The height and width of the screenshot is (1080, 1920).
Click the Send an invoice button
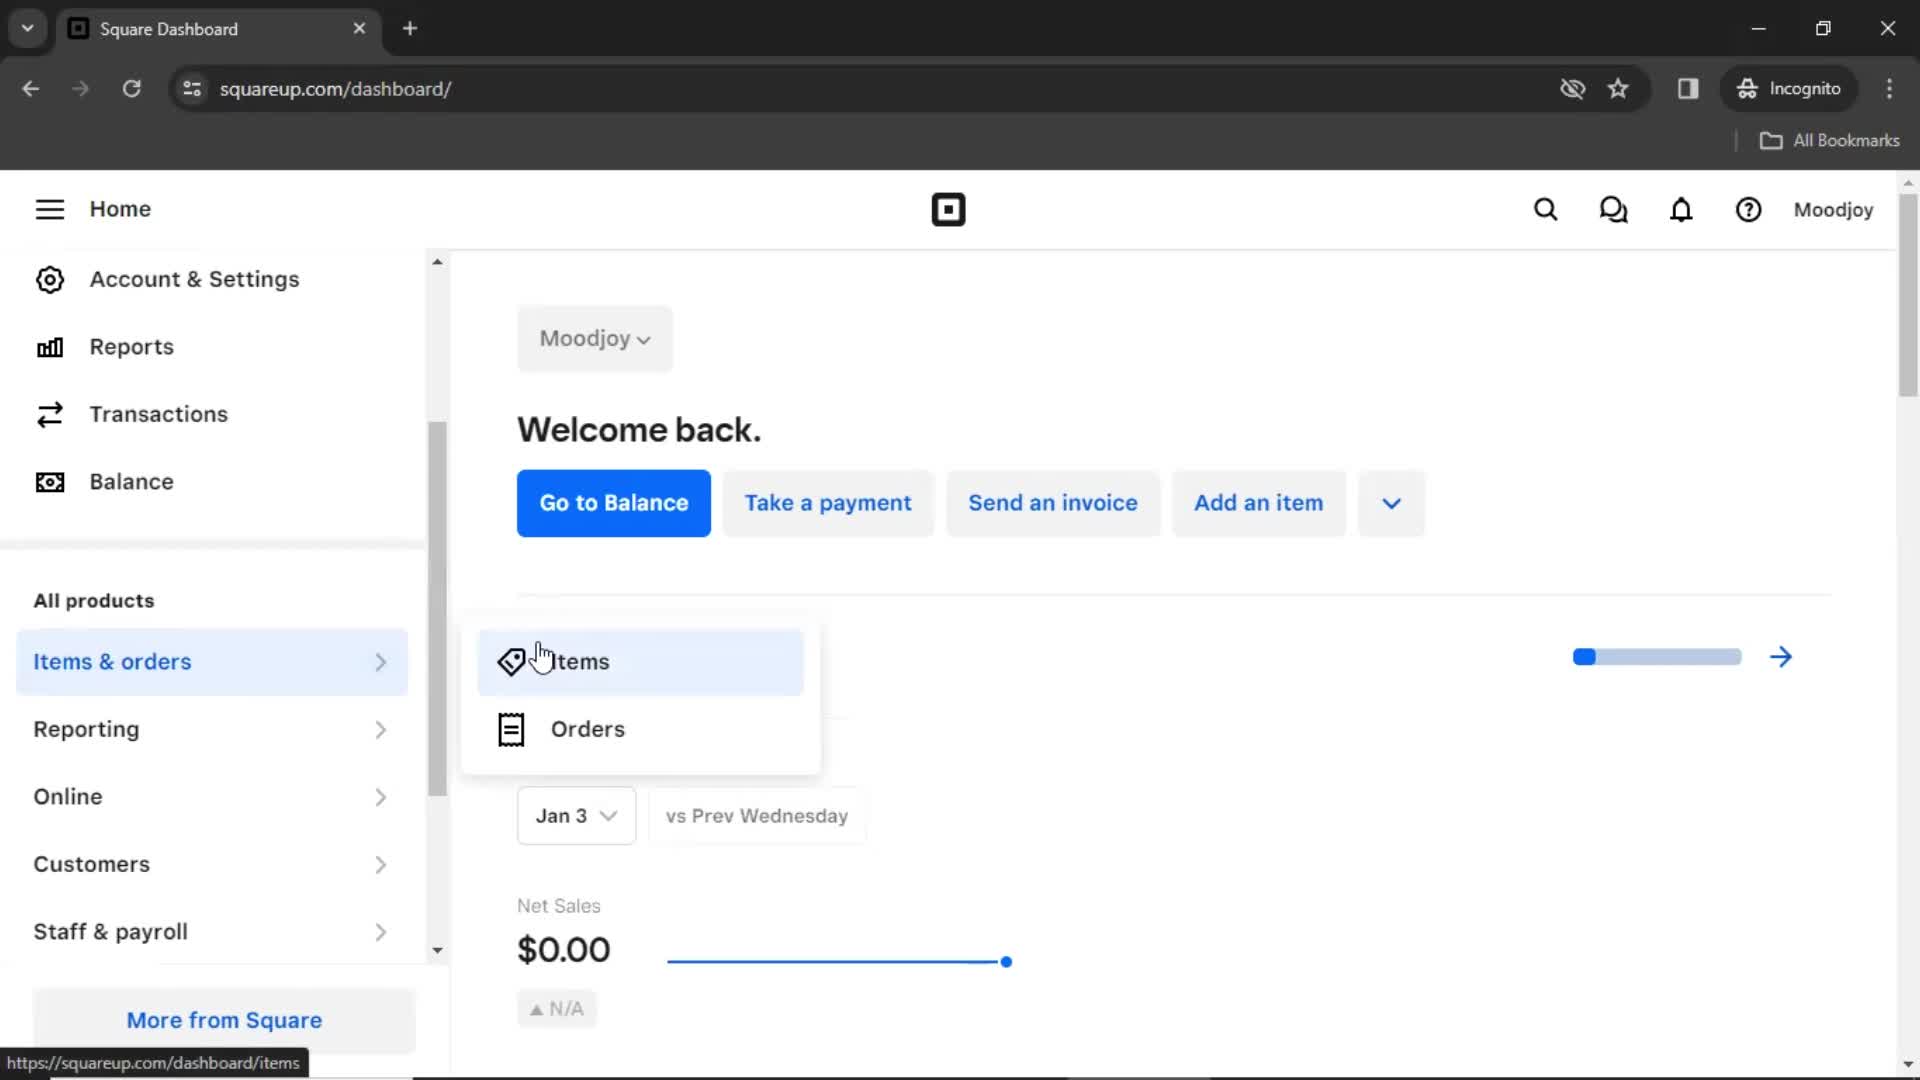pos(1052,502)
